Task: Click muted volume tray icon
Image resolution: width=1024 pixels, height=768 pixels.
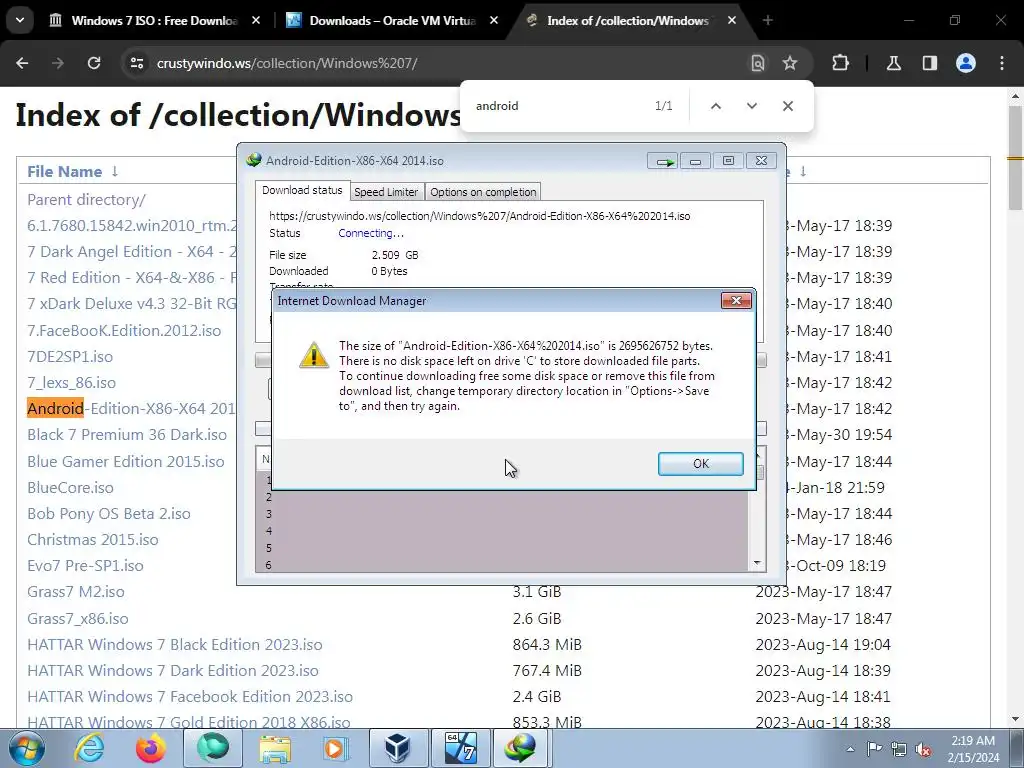Action: (923, 749)
